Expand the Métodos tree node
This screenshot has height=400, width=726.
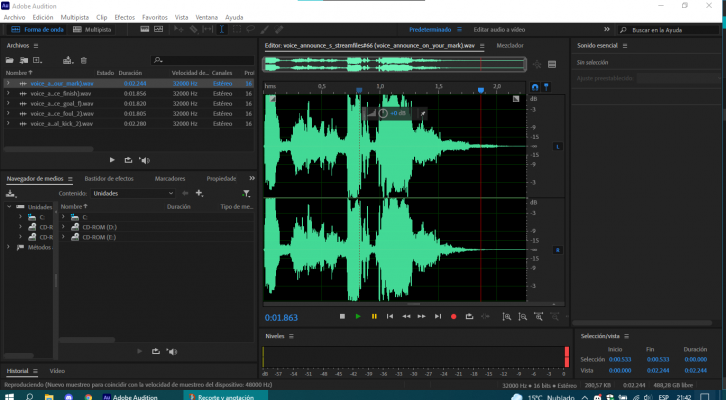[8, 247]
